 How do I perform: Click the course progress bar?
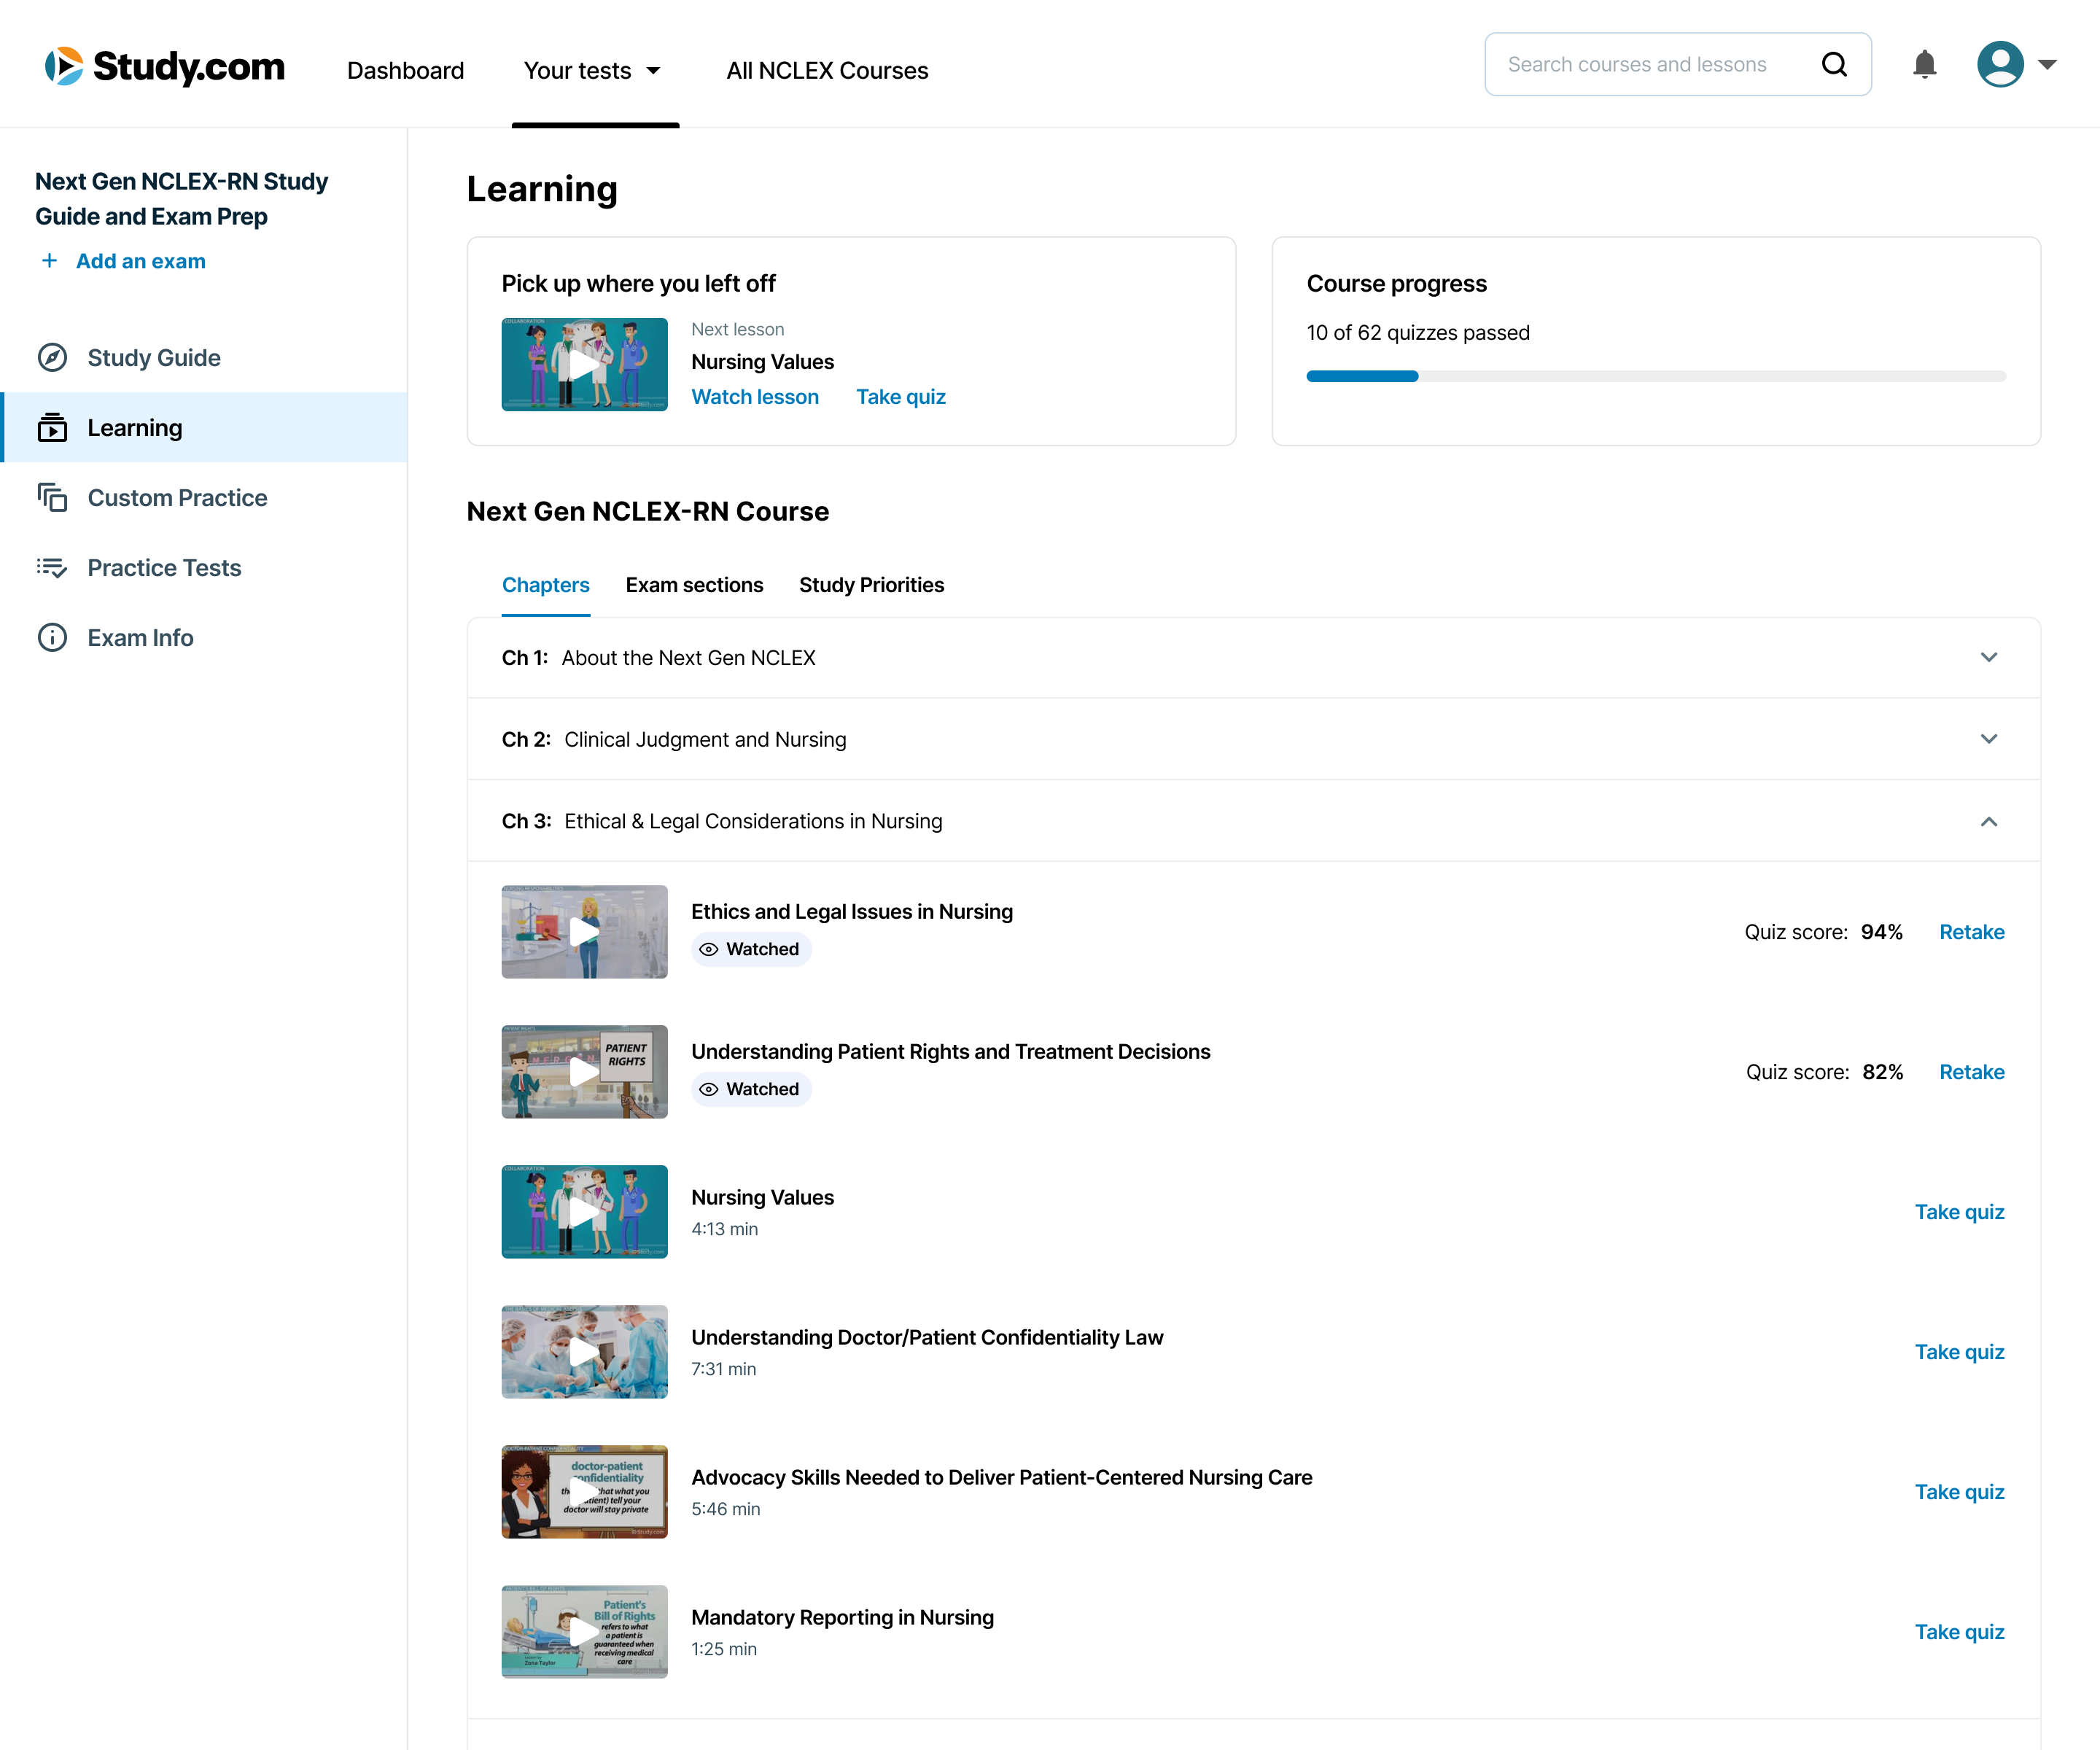(1656, 376)
